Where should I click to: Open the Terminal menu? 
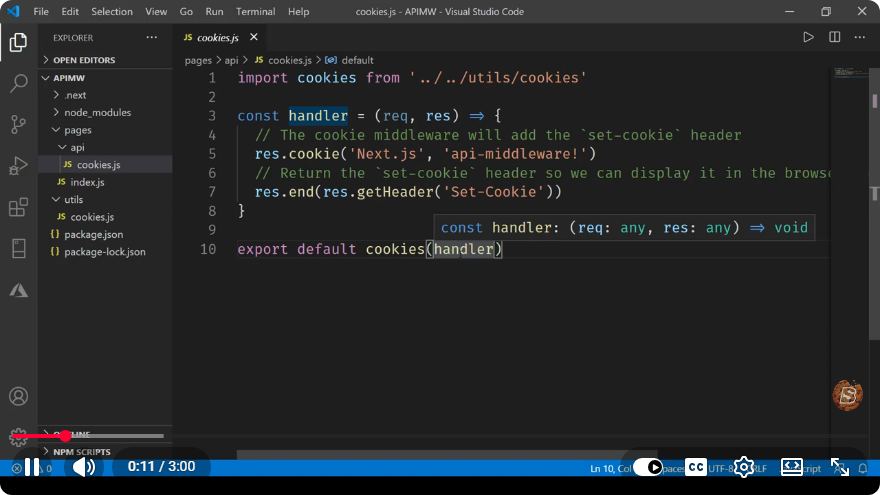click(x=255, y=11)
